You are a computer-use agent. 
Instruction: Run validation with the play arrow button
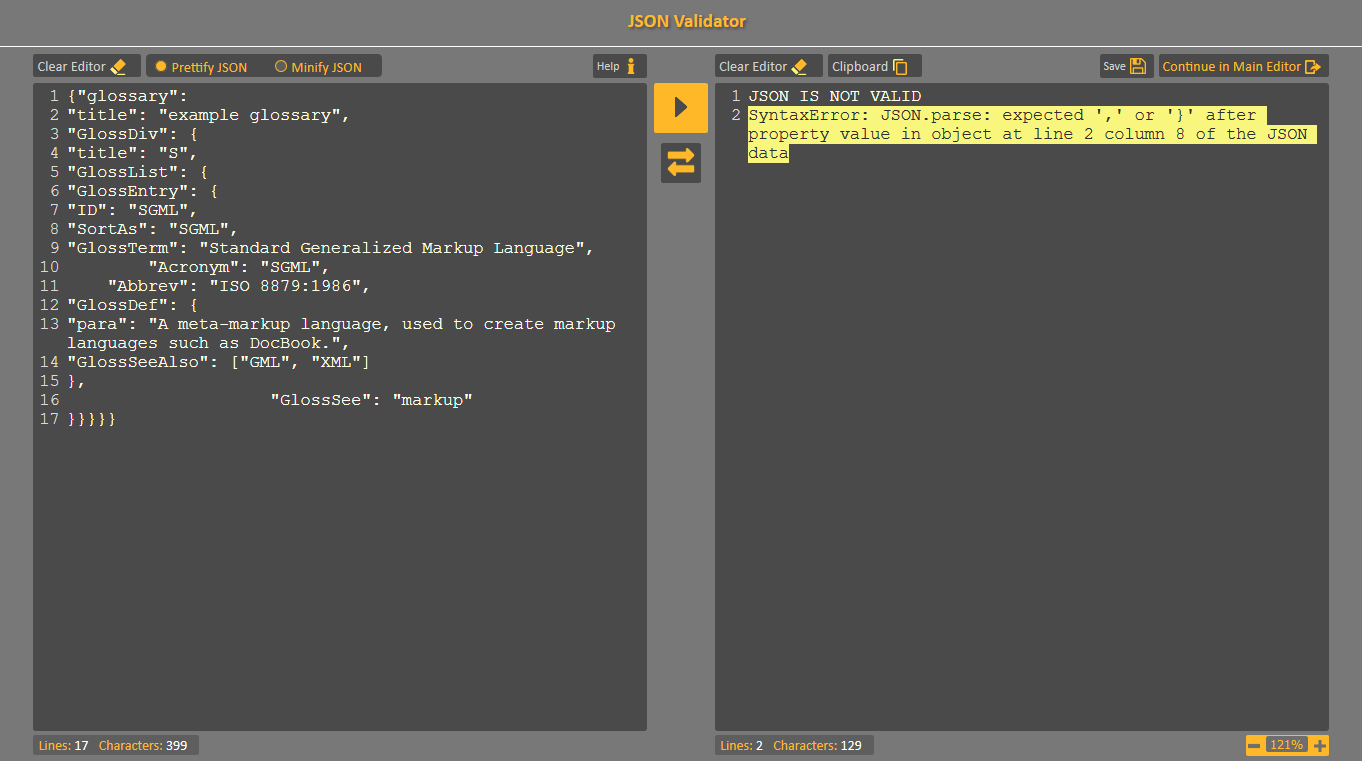coord(681,108)
